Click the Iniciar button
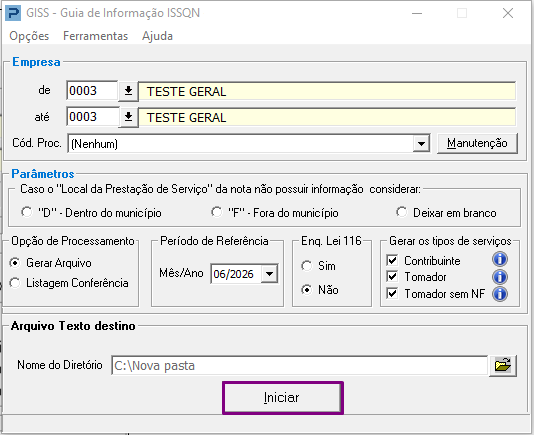Screen dimensions: 534x435 point(283,398)
